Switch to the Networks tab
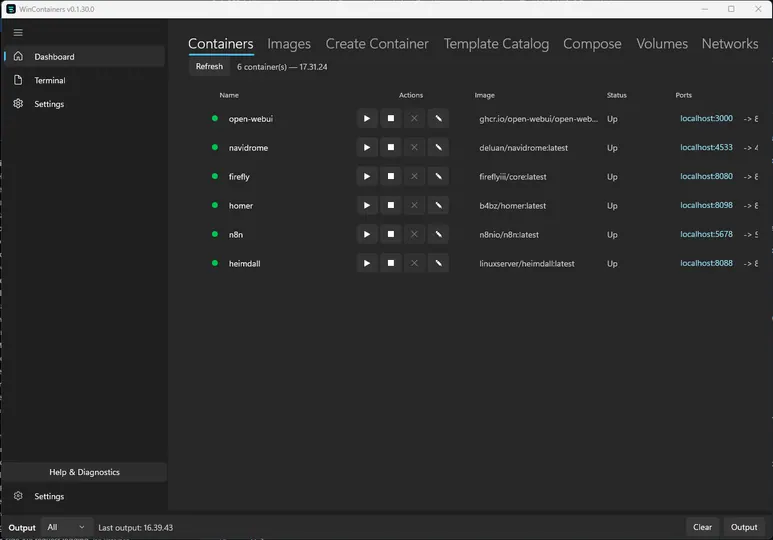 pyautogui.click(x=730, y=44)
